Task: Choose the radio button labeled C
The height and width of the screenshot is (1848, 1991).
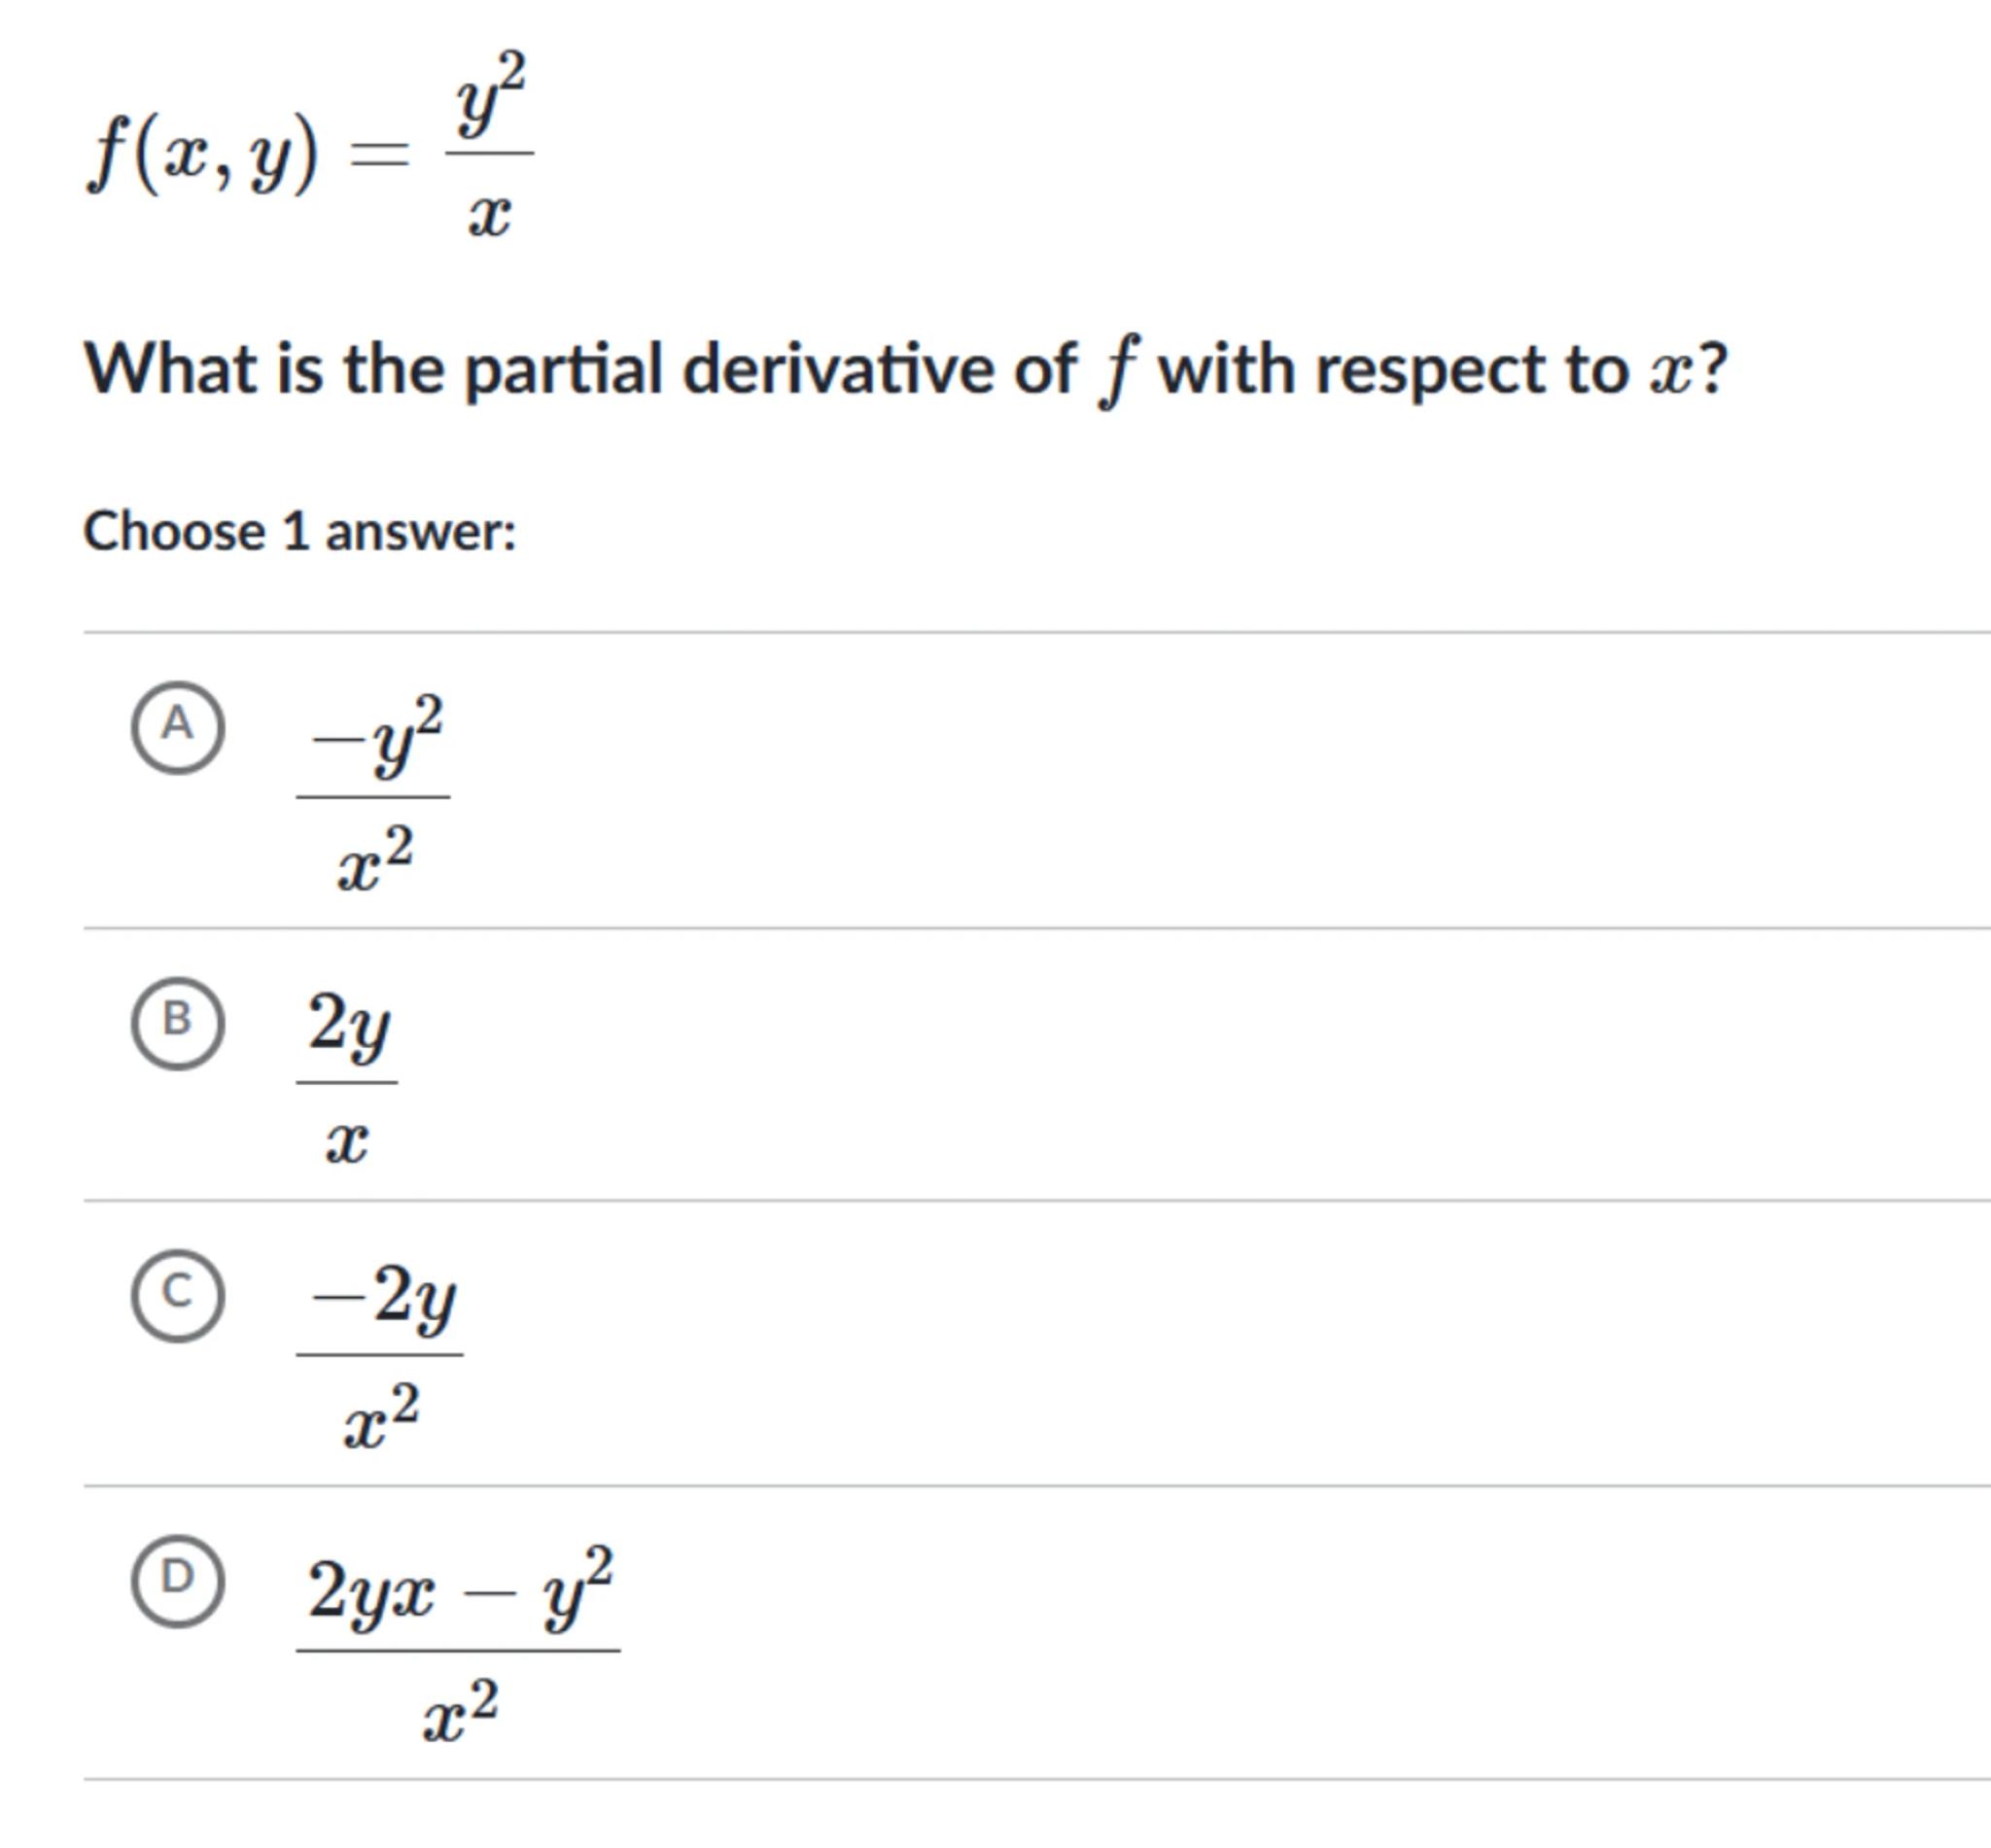Action: pyautogui.click(x=177, y=1295)
